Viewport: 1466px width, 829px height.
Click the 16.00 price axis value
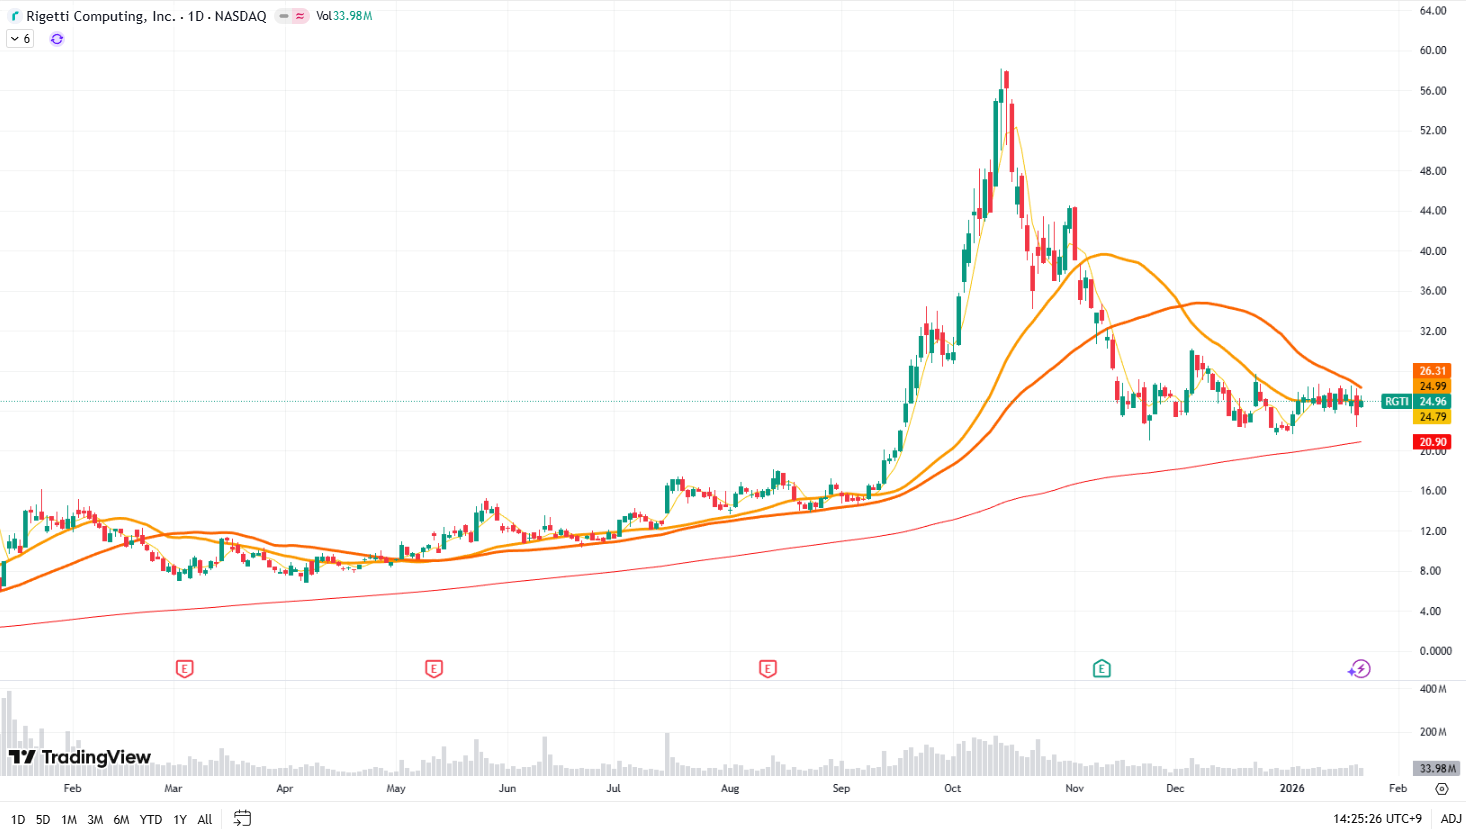1433,491
